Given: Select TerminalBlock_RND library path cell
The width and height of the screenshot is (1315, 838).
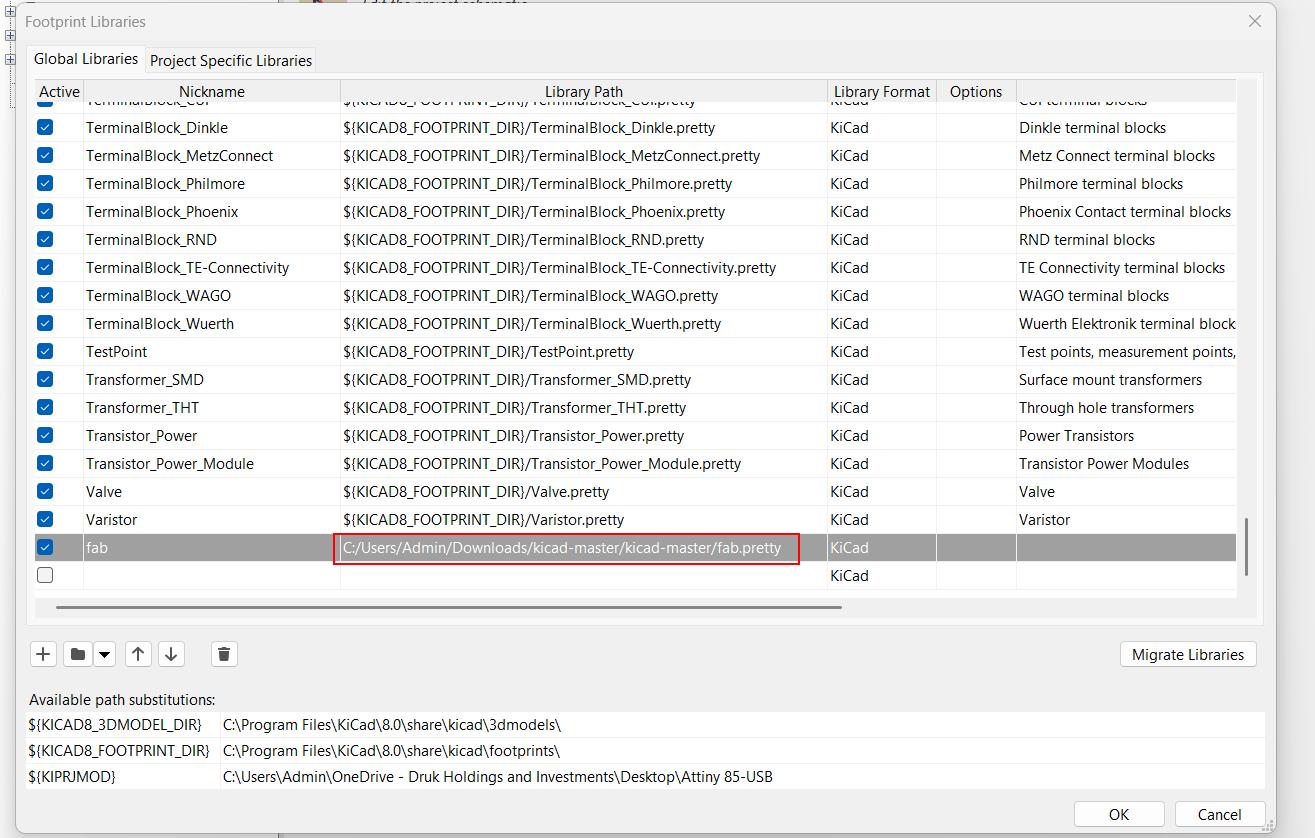Looking at the screenshot, I should [x=584, y=239].
